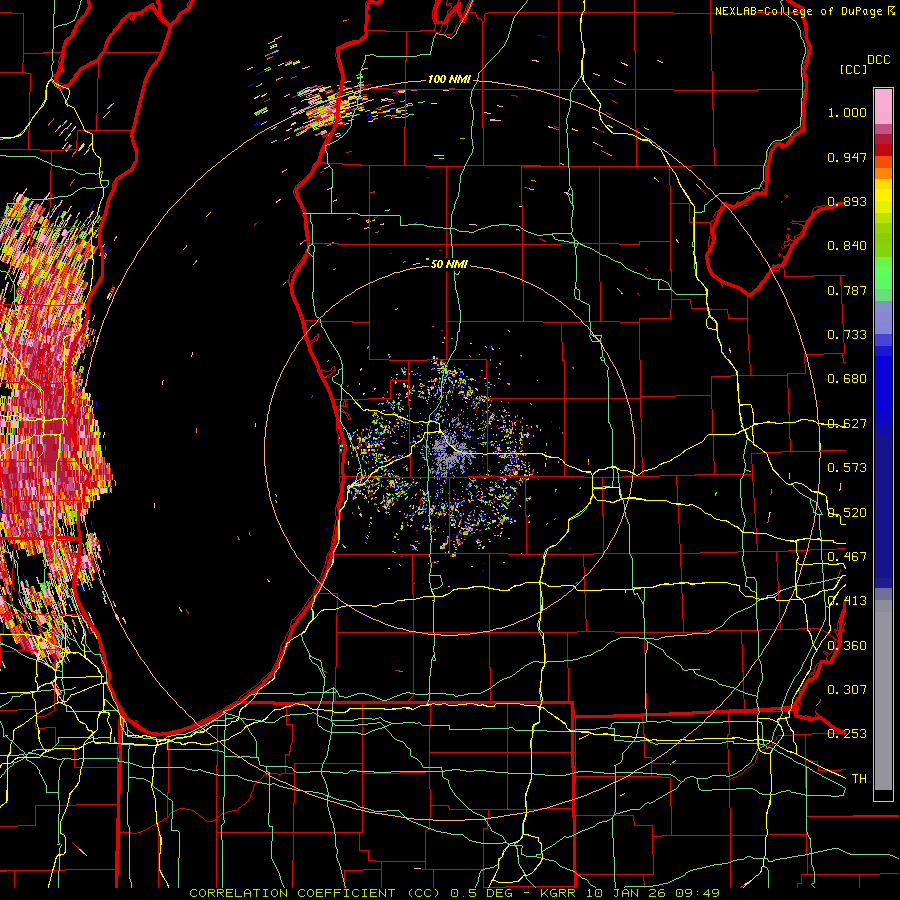Click the 0.5 DEG elevation text
Screen dimensions: 900x900
[x=480, y=893]
